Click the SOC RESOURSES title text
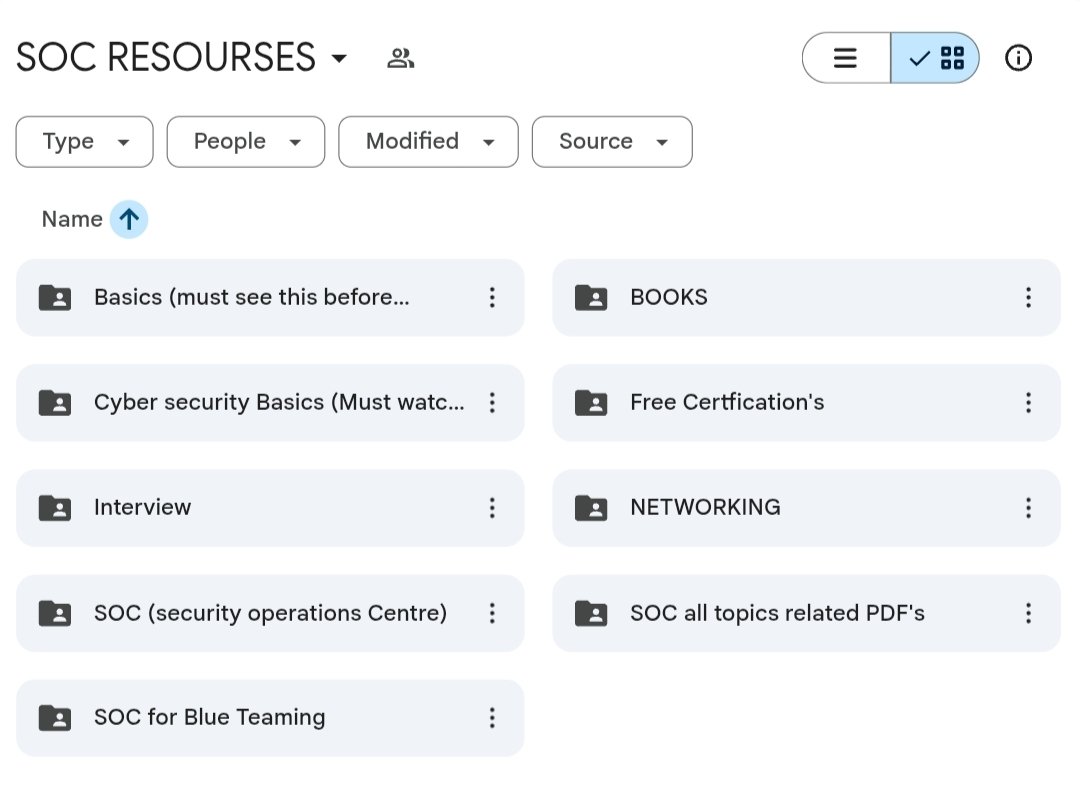Screen dimensions: 1080x788 [x=166, y=58]
